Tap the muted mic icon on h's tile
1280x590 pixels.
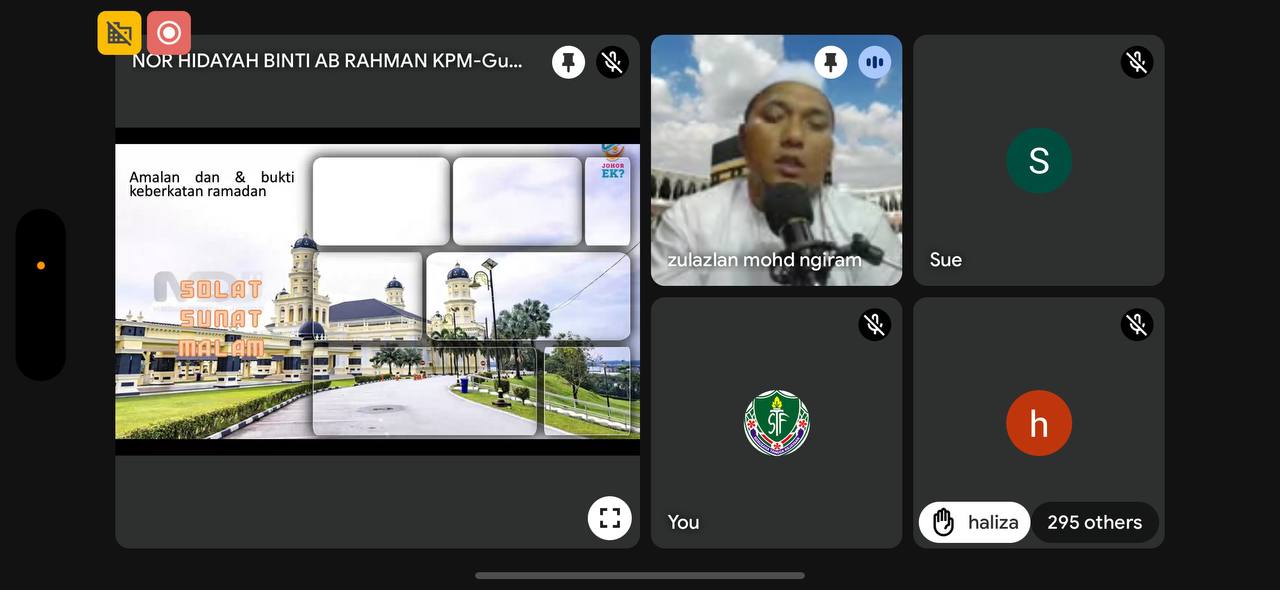point(1137,324)
